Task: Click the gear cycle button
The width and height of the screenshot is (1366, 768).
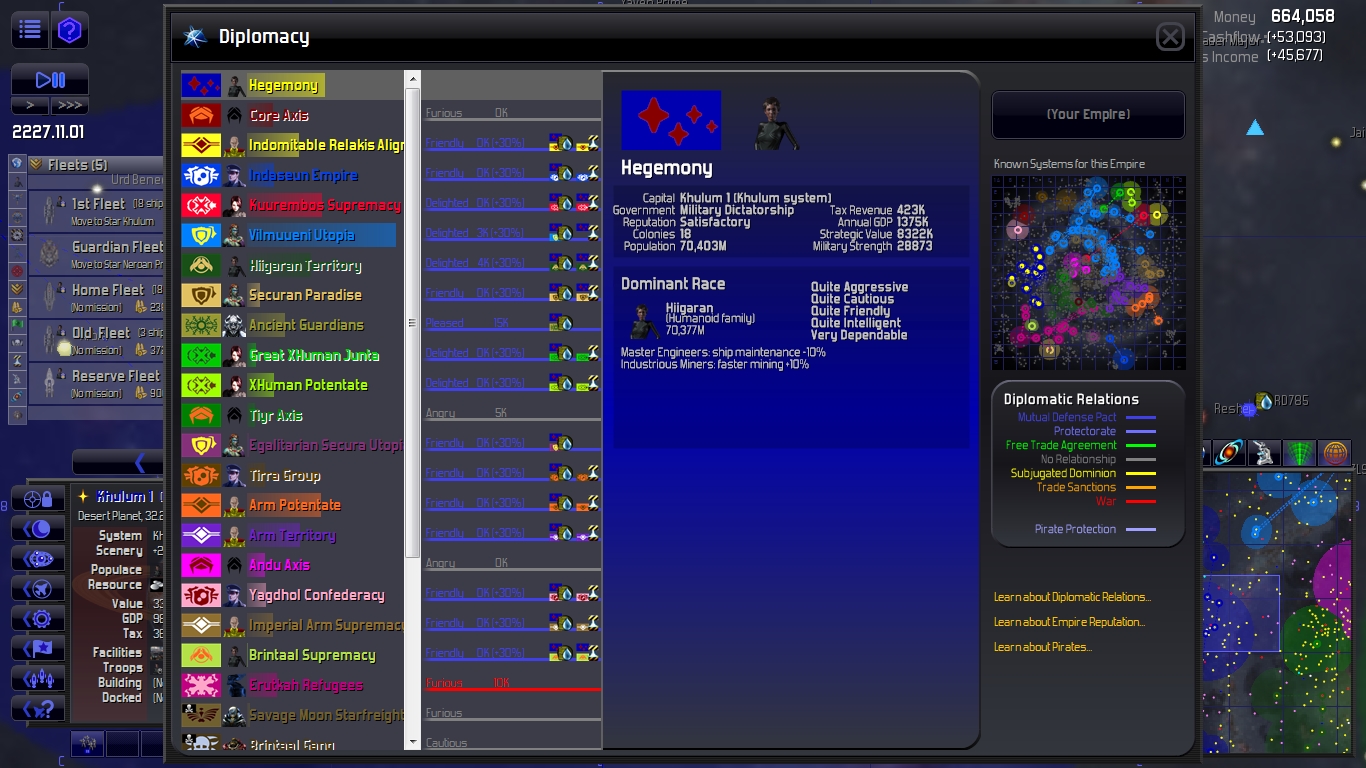Action: (39, 618)
